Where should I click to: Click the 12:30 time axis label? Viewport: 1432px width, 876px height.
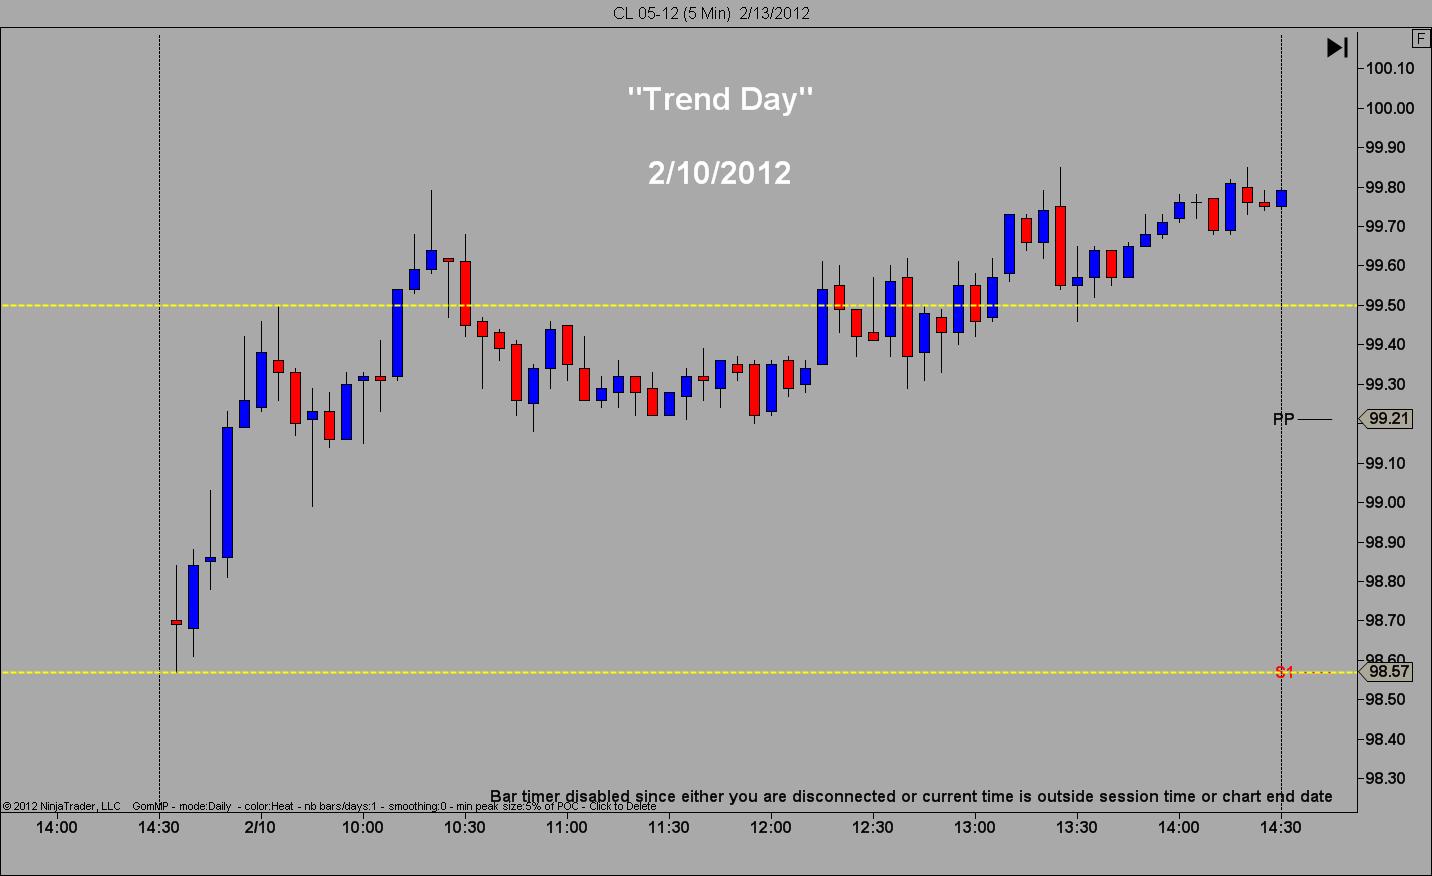pos(873,827)
